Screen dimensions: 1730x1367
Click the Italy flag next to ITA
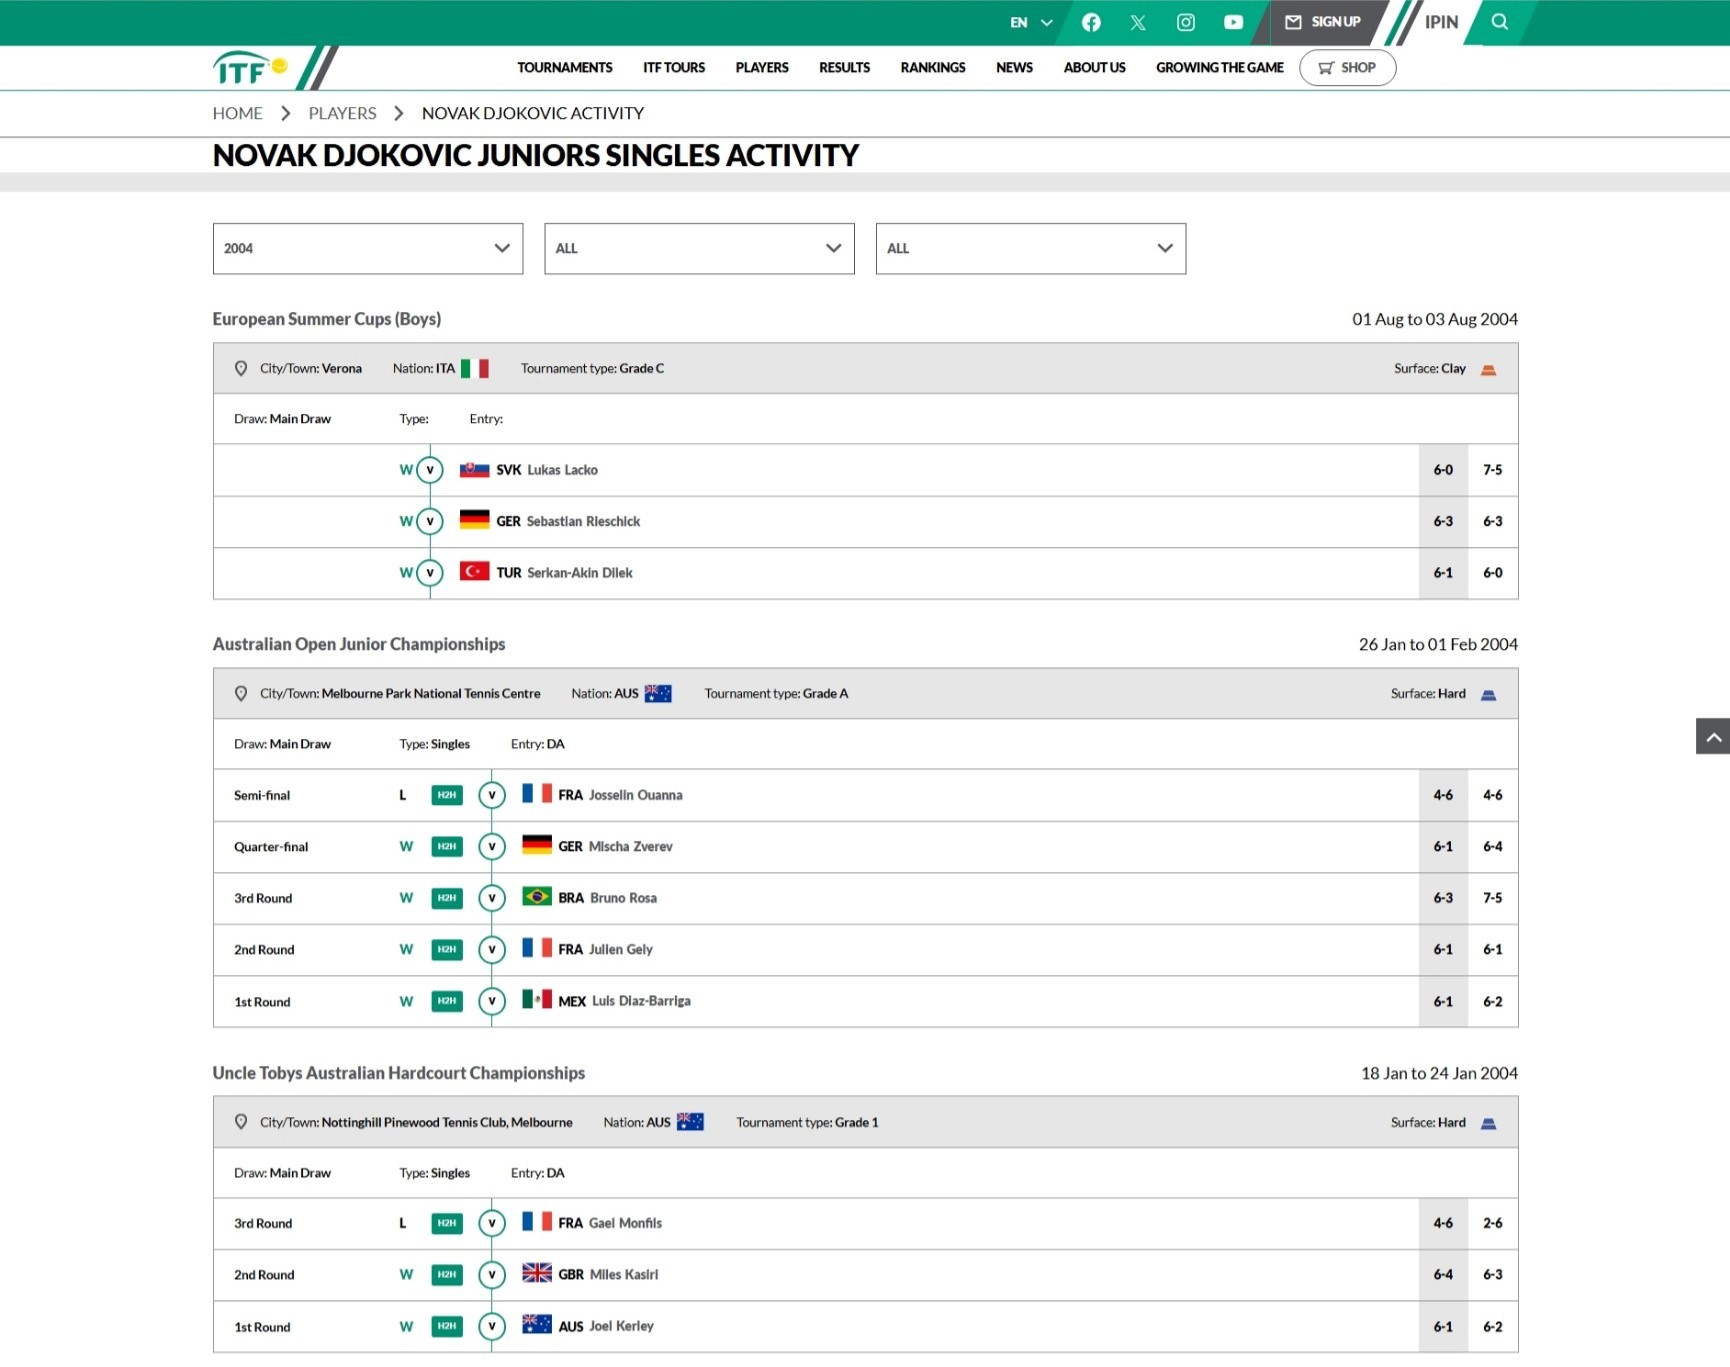[475, 369]
